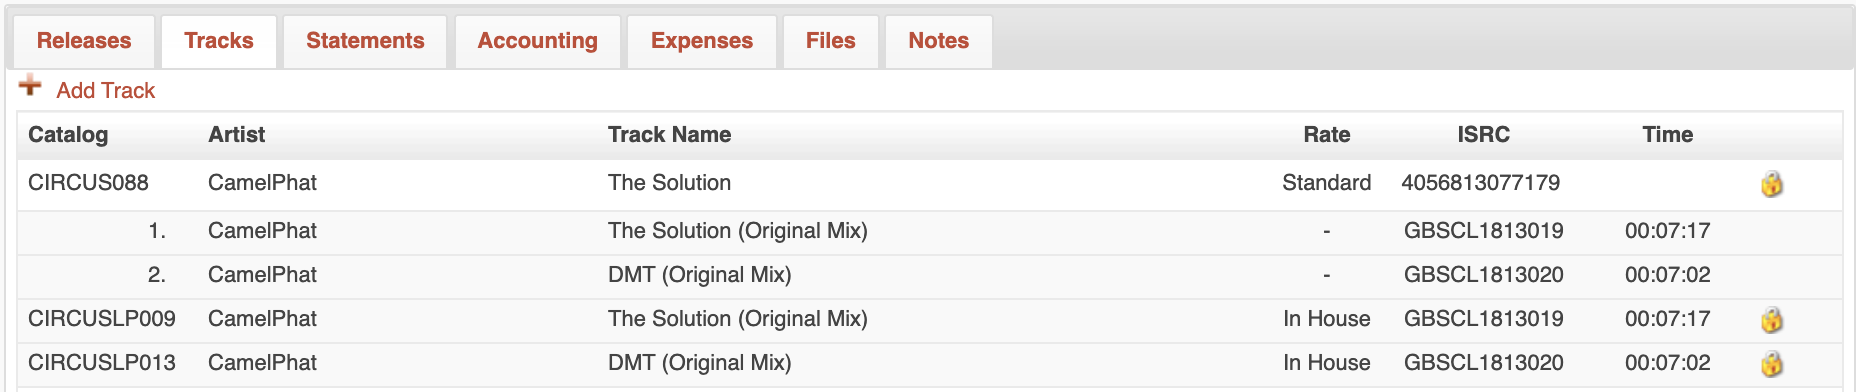Select the Expenses tab

click(702, 41)
